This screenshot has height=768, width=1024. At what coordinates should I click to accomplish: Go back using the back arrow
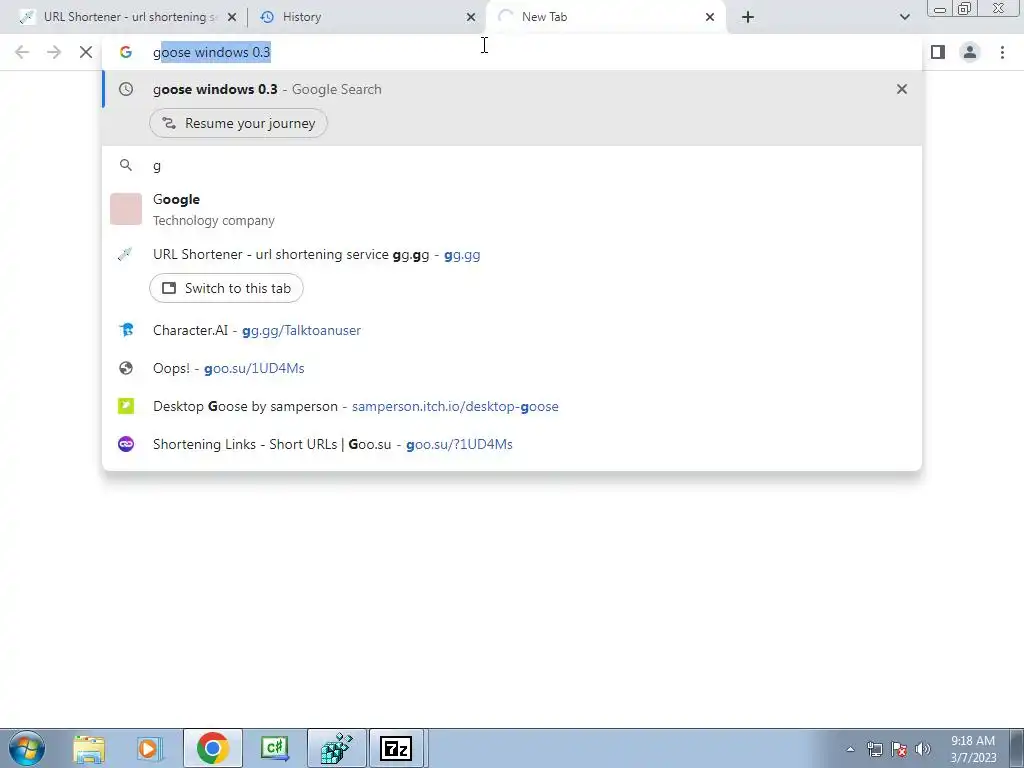[x=22, y=52]
